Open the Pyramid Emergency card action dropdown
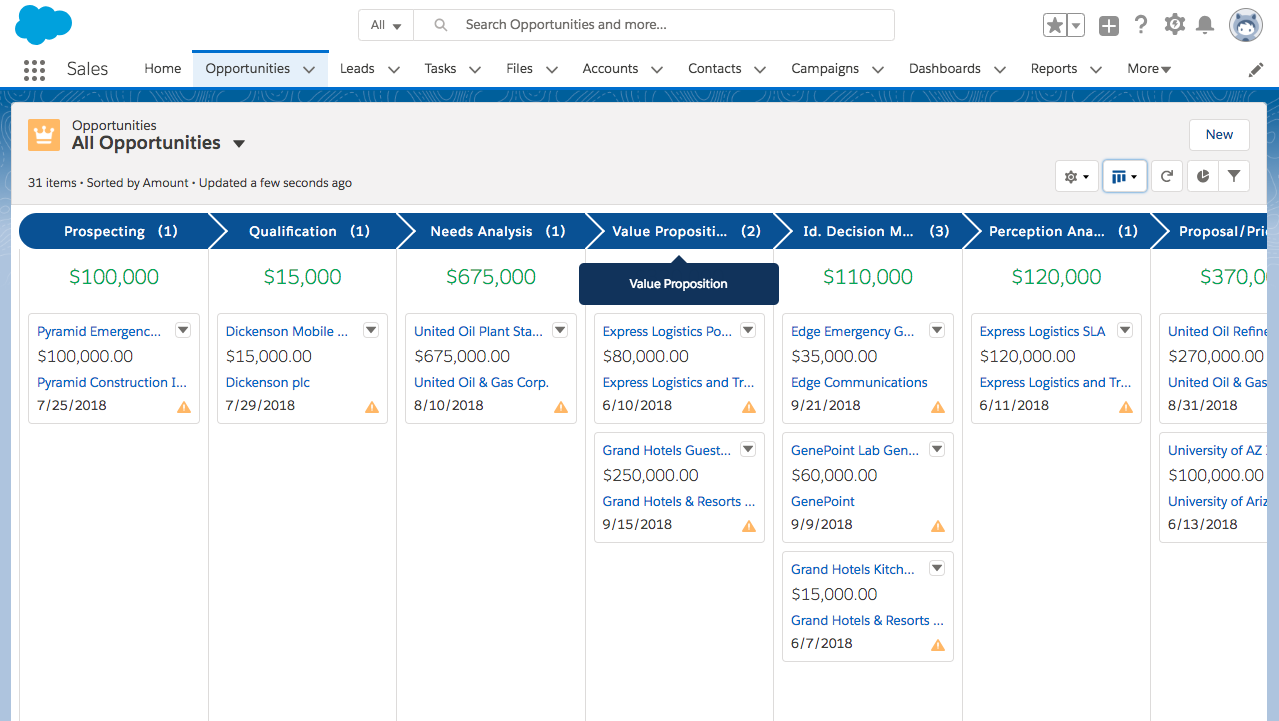The image size is (1279, 721). pos(182,329)
